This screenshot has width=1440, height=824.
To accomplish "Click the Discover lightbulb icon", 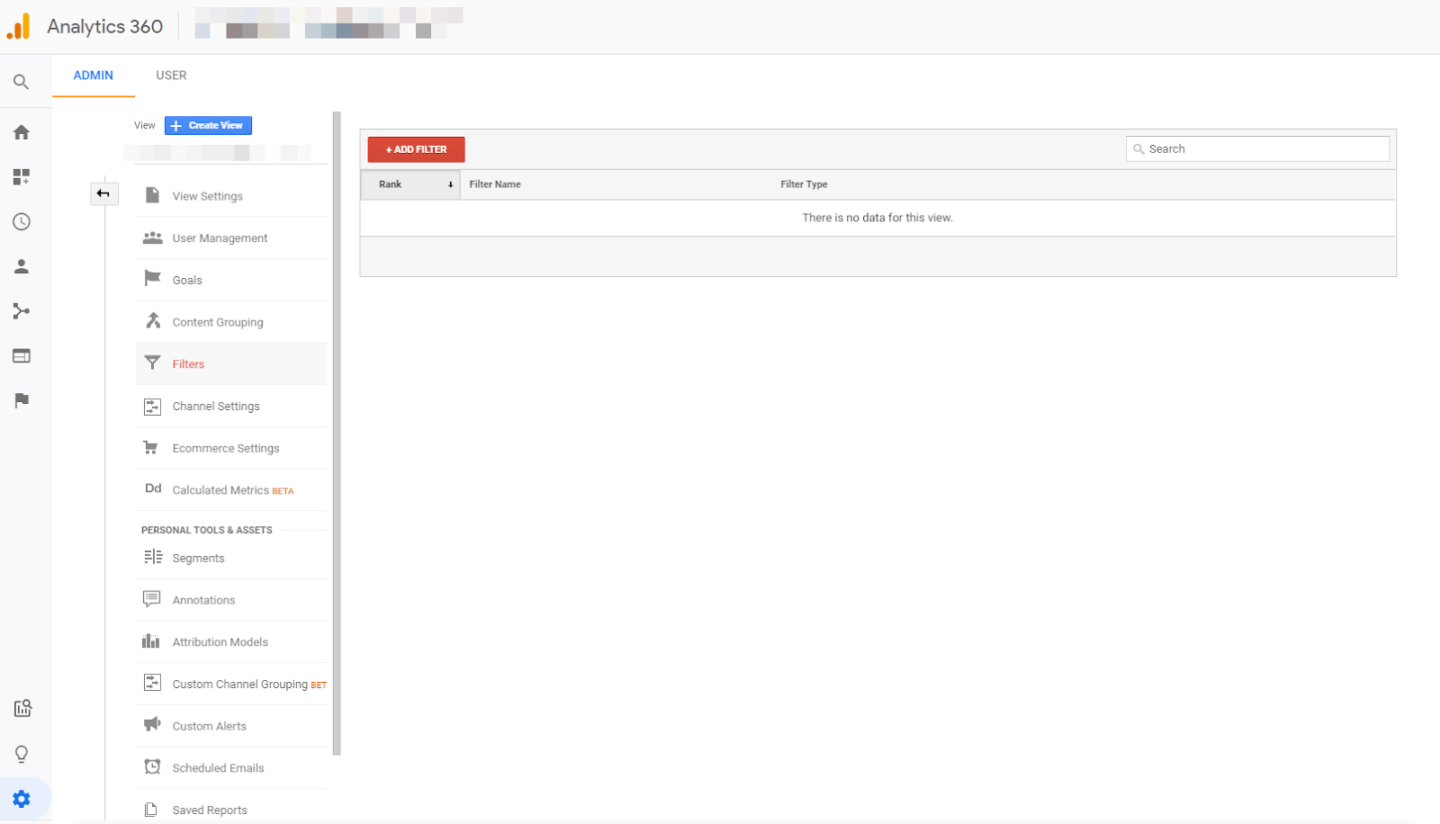I will coord(21,754).
